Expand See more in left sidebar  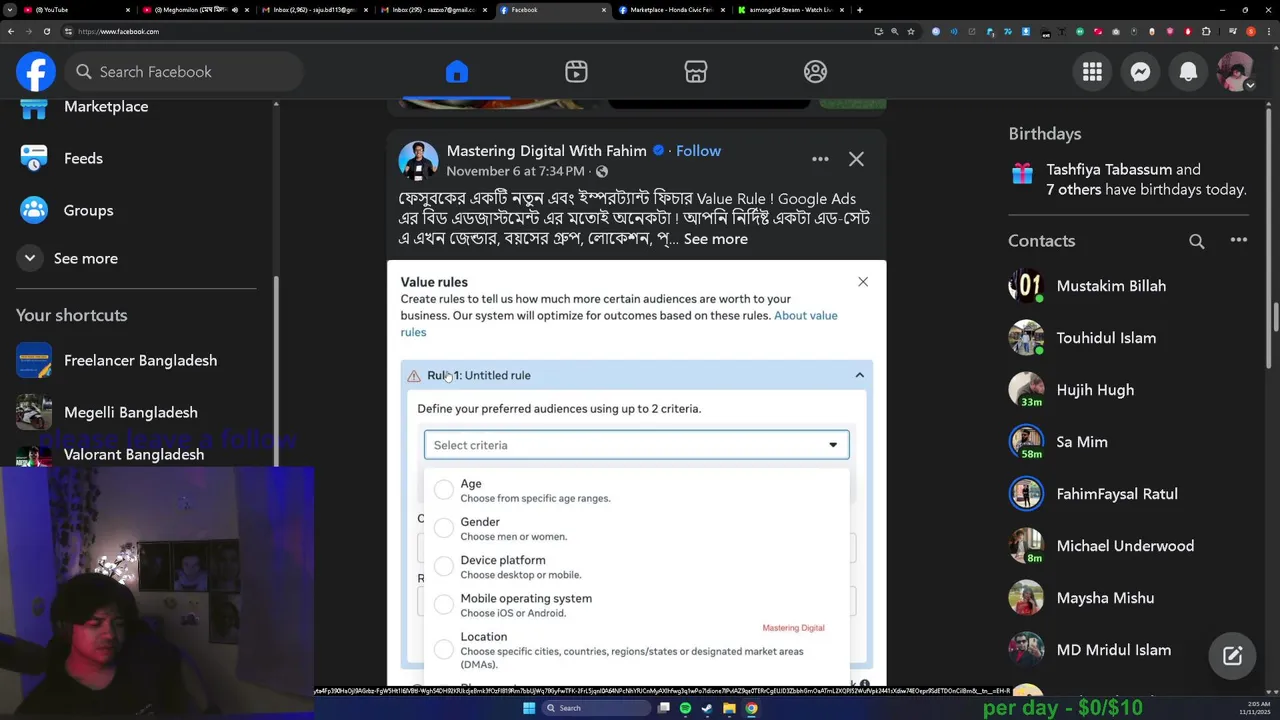(x=85, y=258)
